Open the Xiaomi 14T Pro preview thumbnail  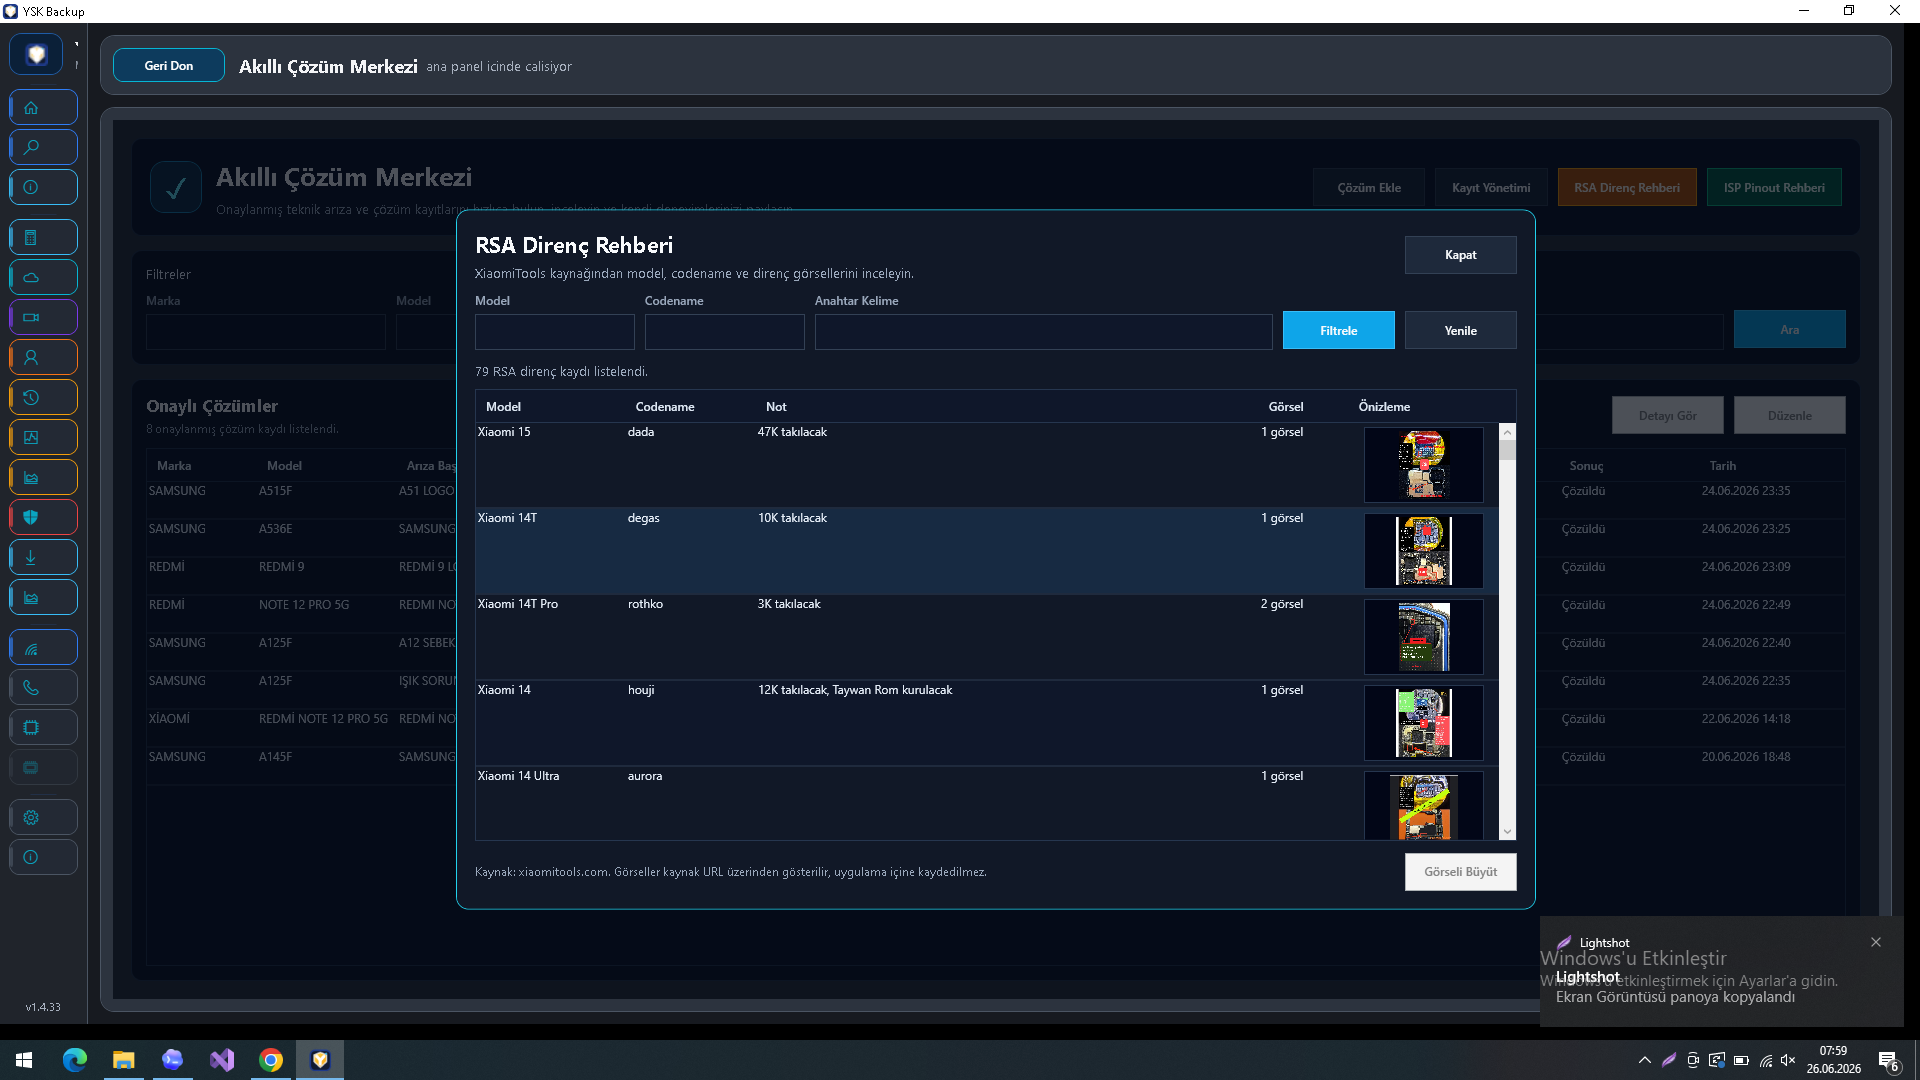(x=1423, y=637)
